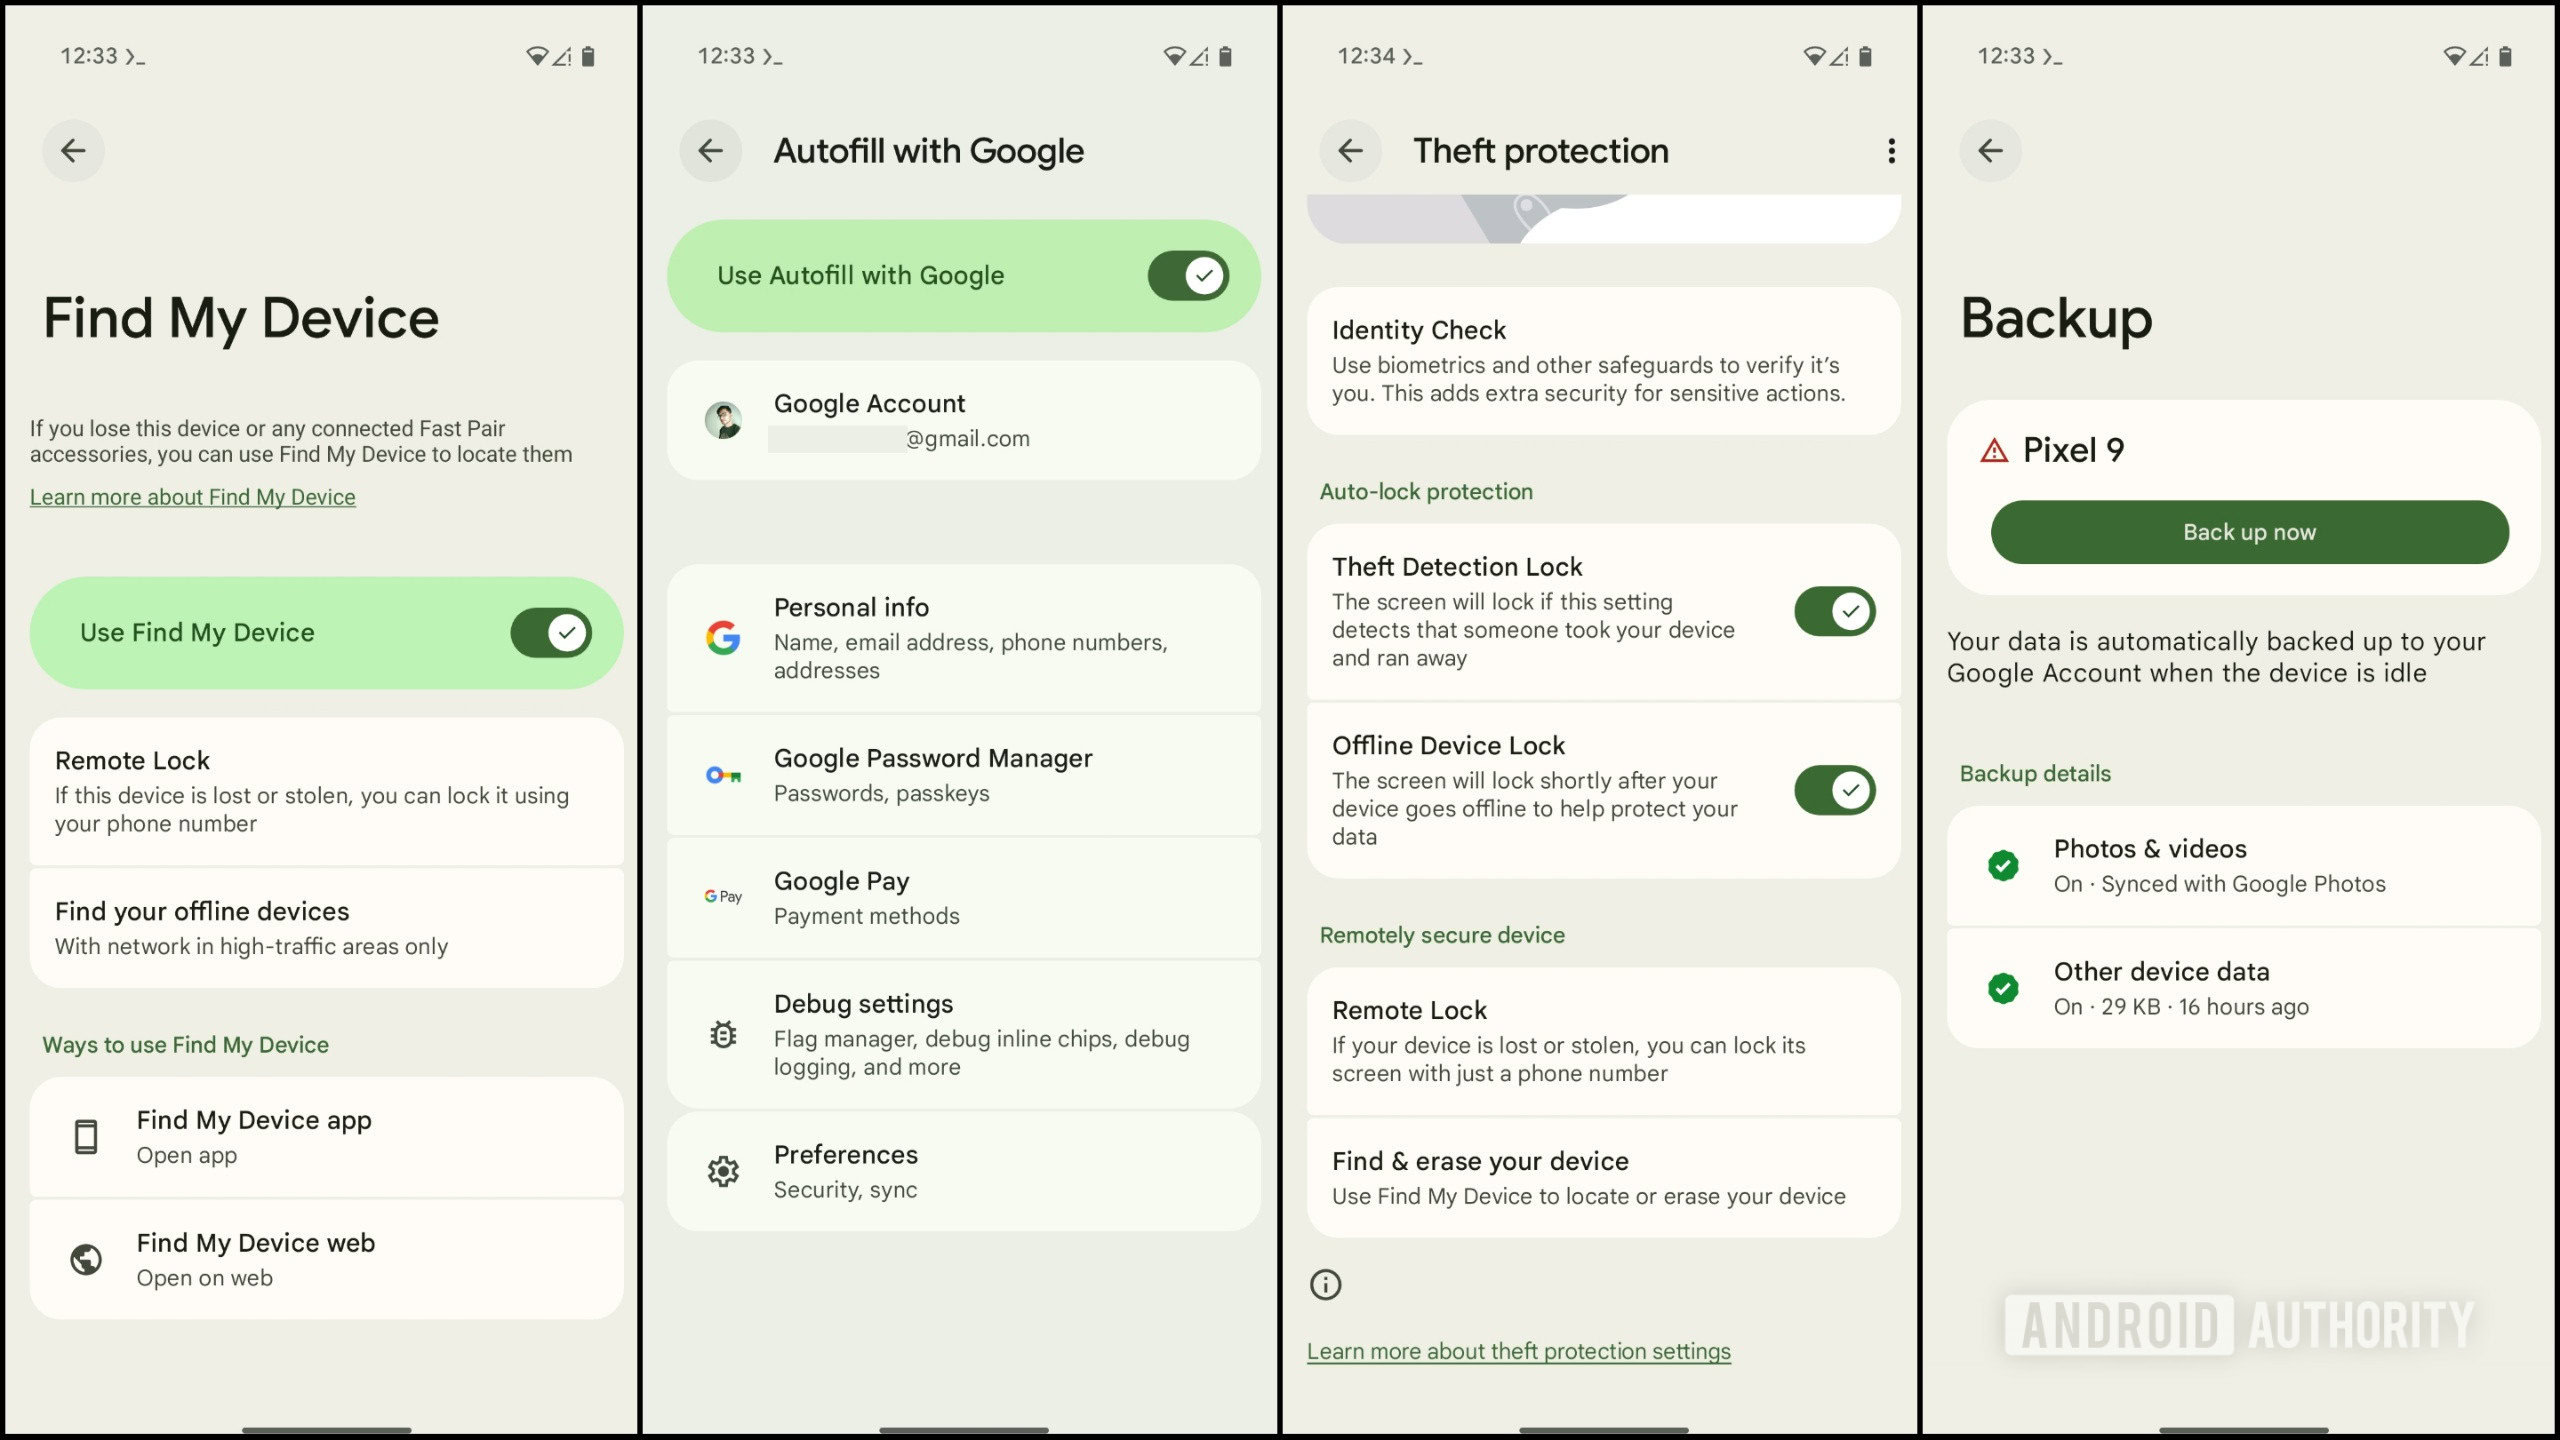Tap Google Password Manager key icon

723,775
